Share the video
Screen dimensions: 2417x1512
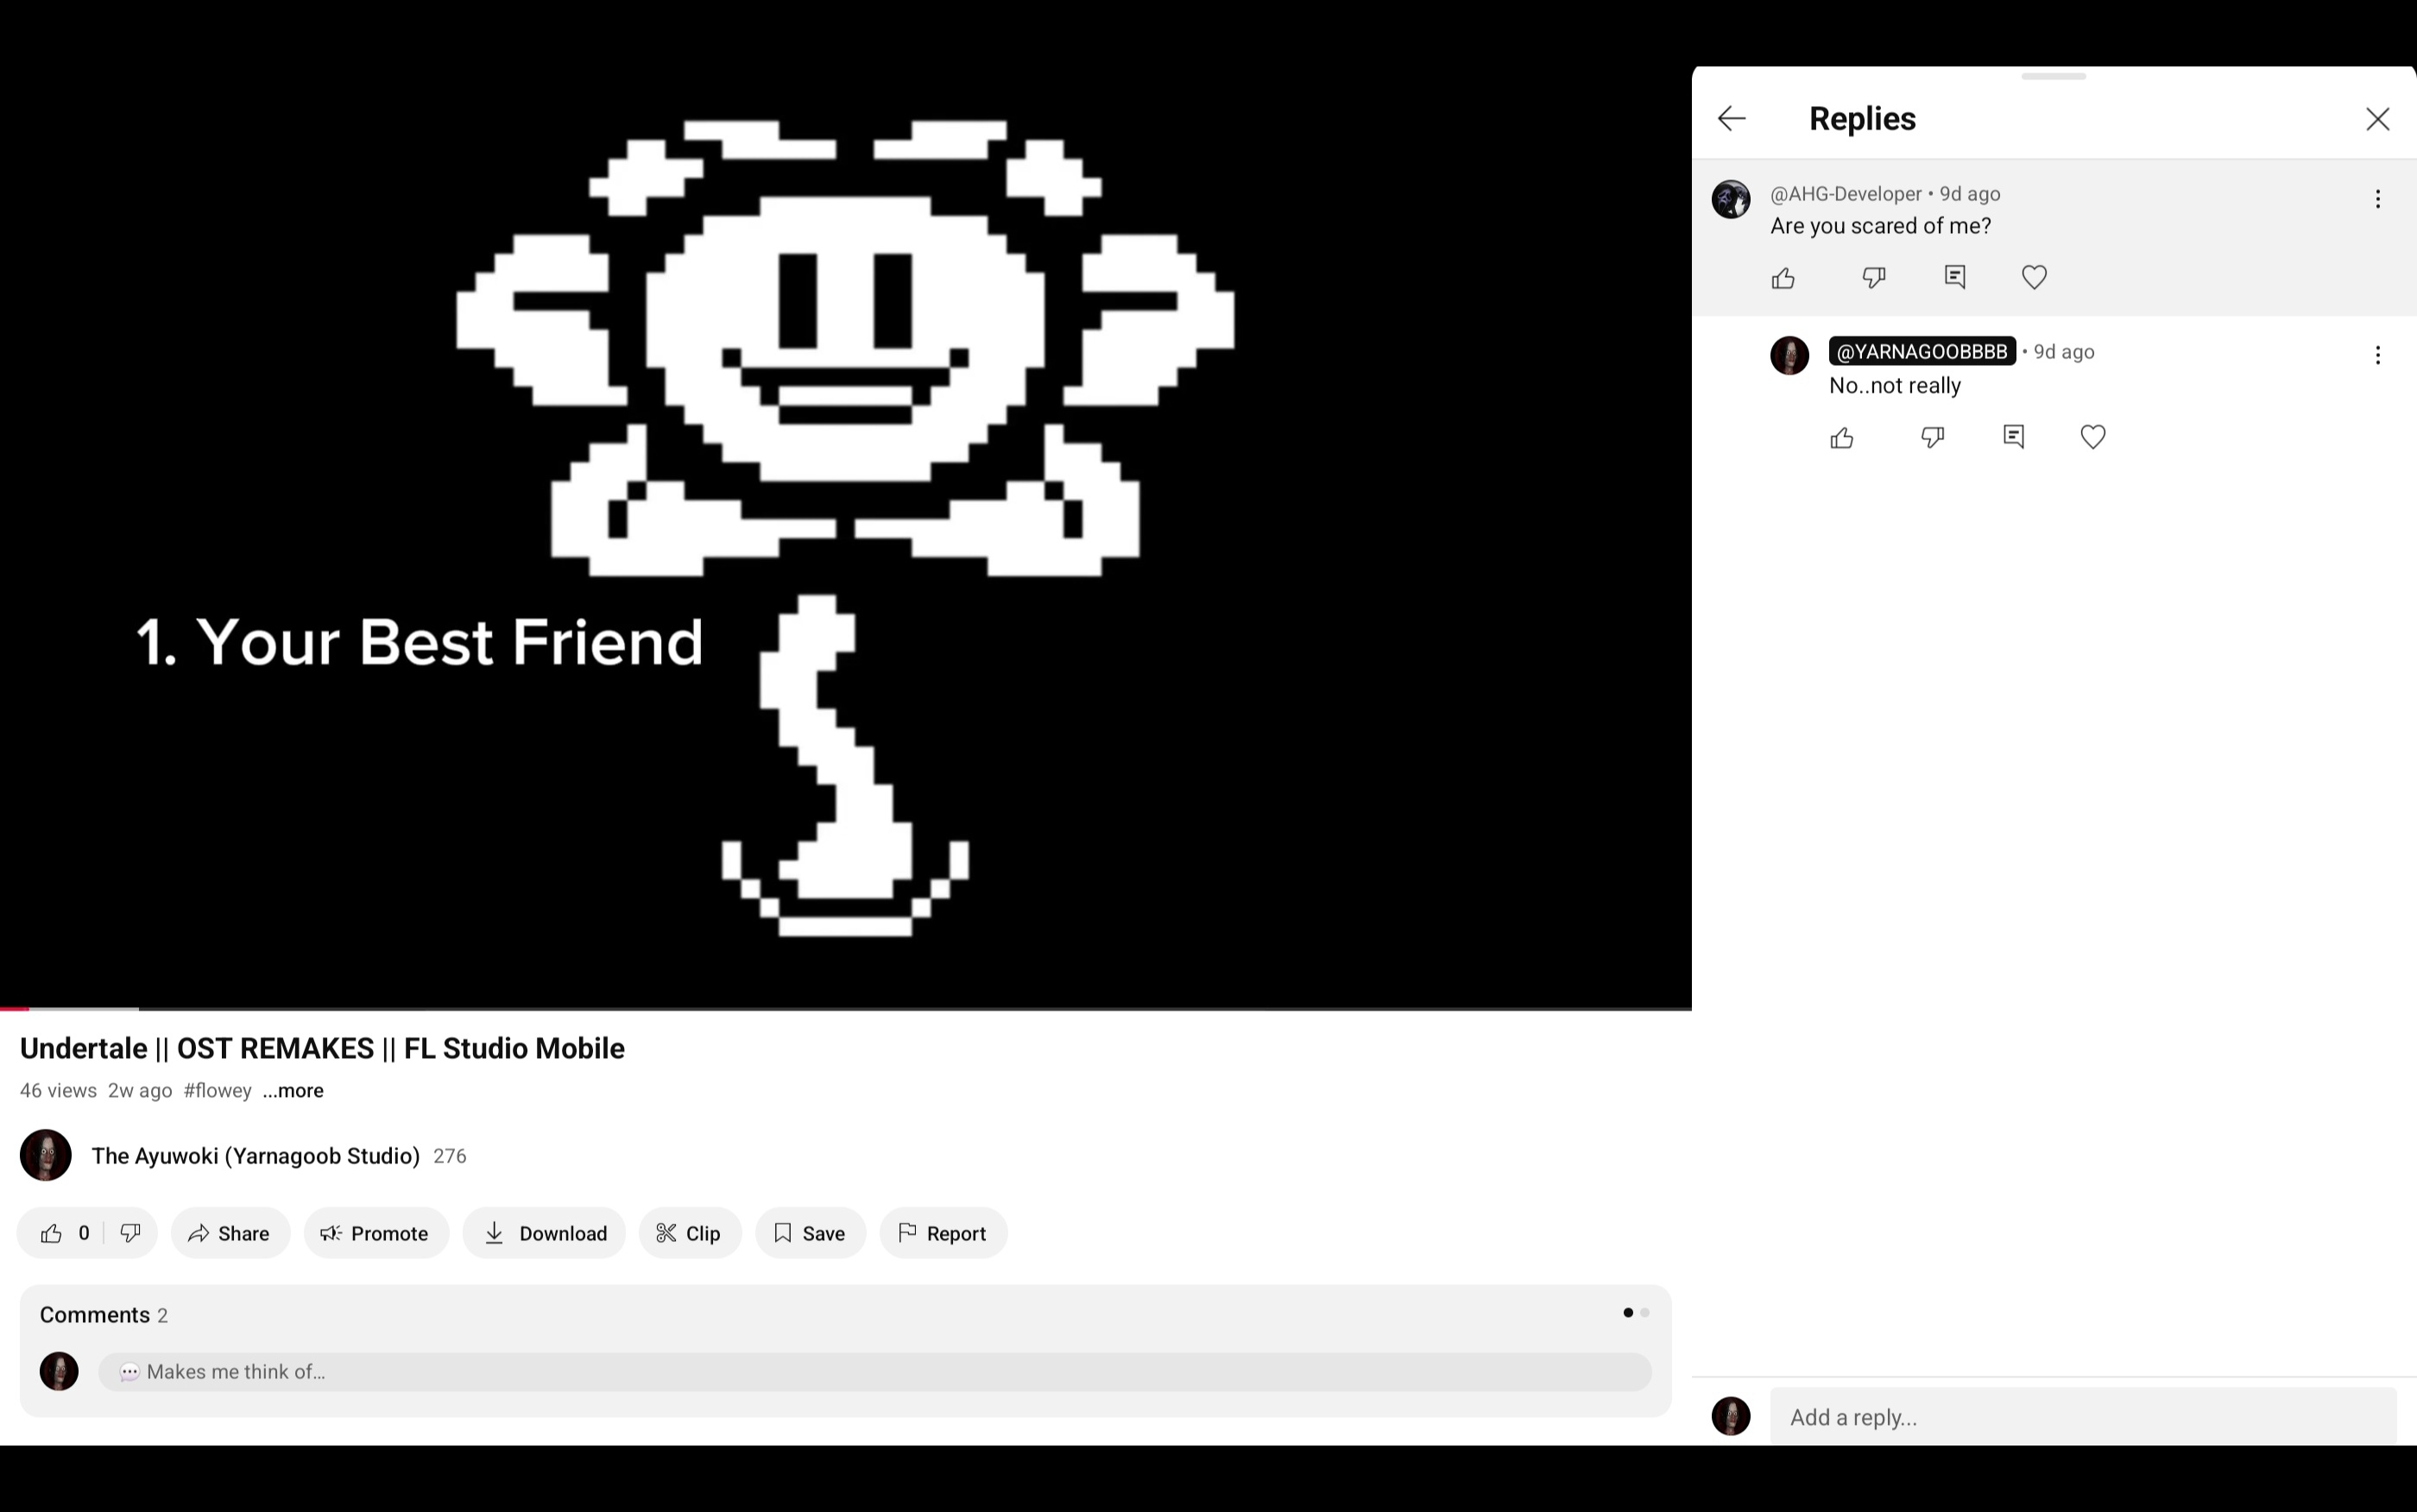pos(230,1233)
